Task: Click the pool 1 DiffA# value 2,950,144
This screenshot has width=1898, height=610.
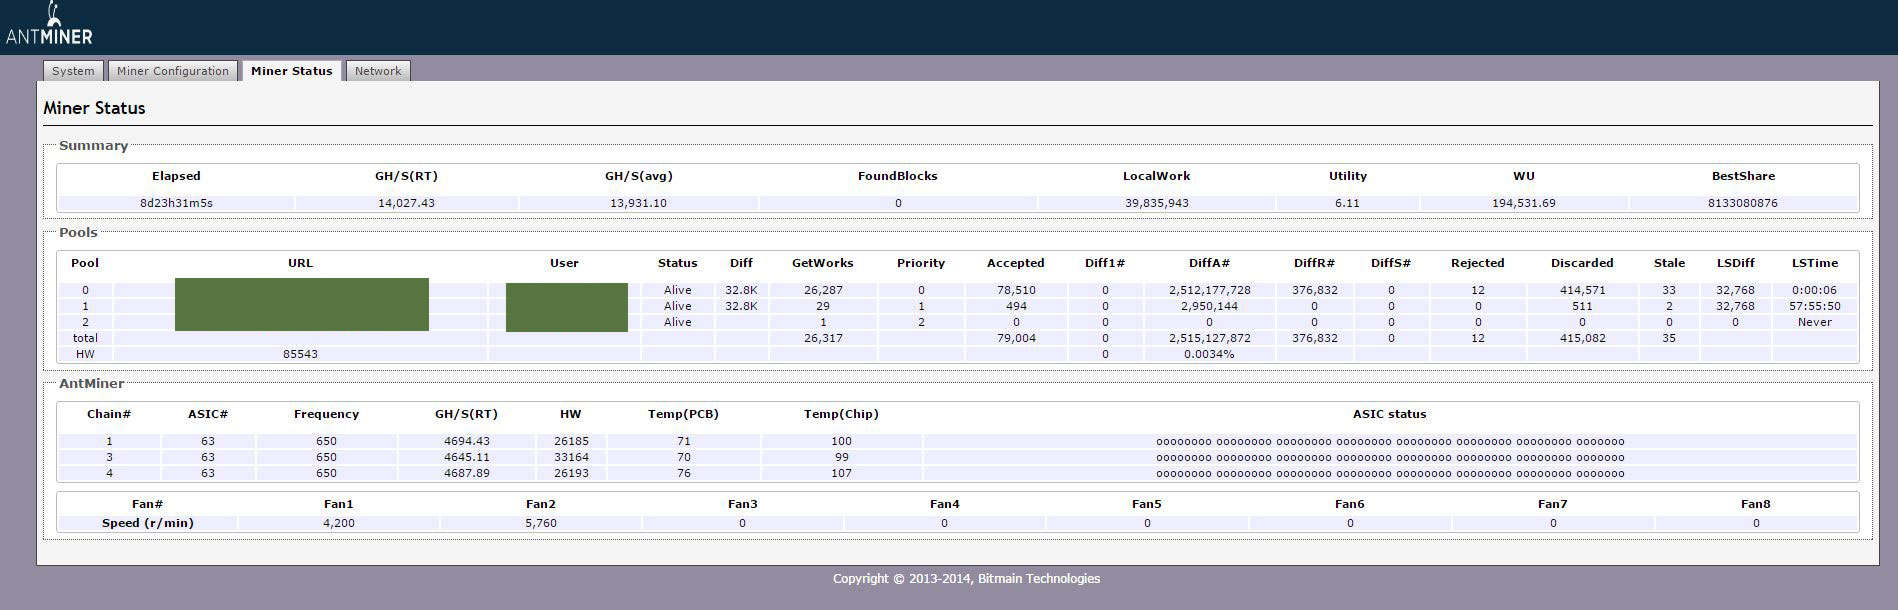Action: (x=1209, y=306)
